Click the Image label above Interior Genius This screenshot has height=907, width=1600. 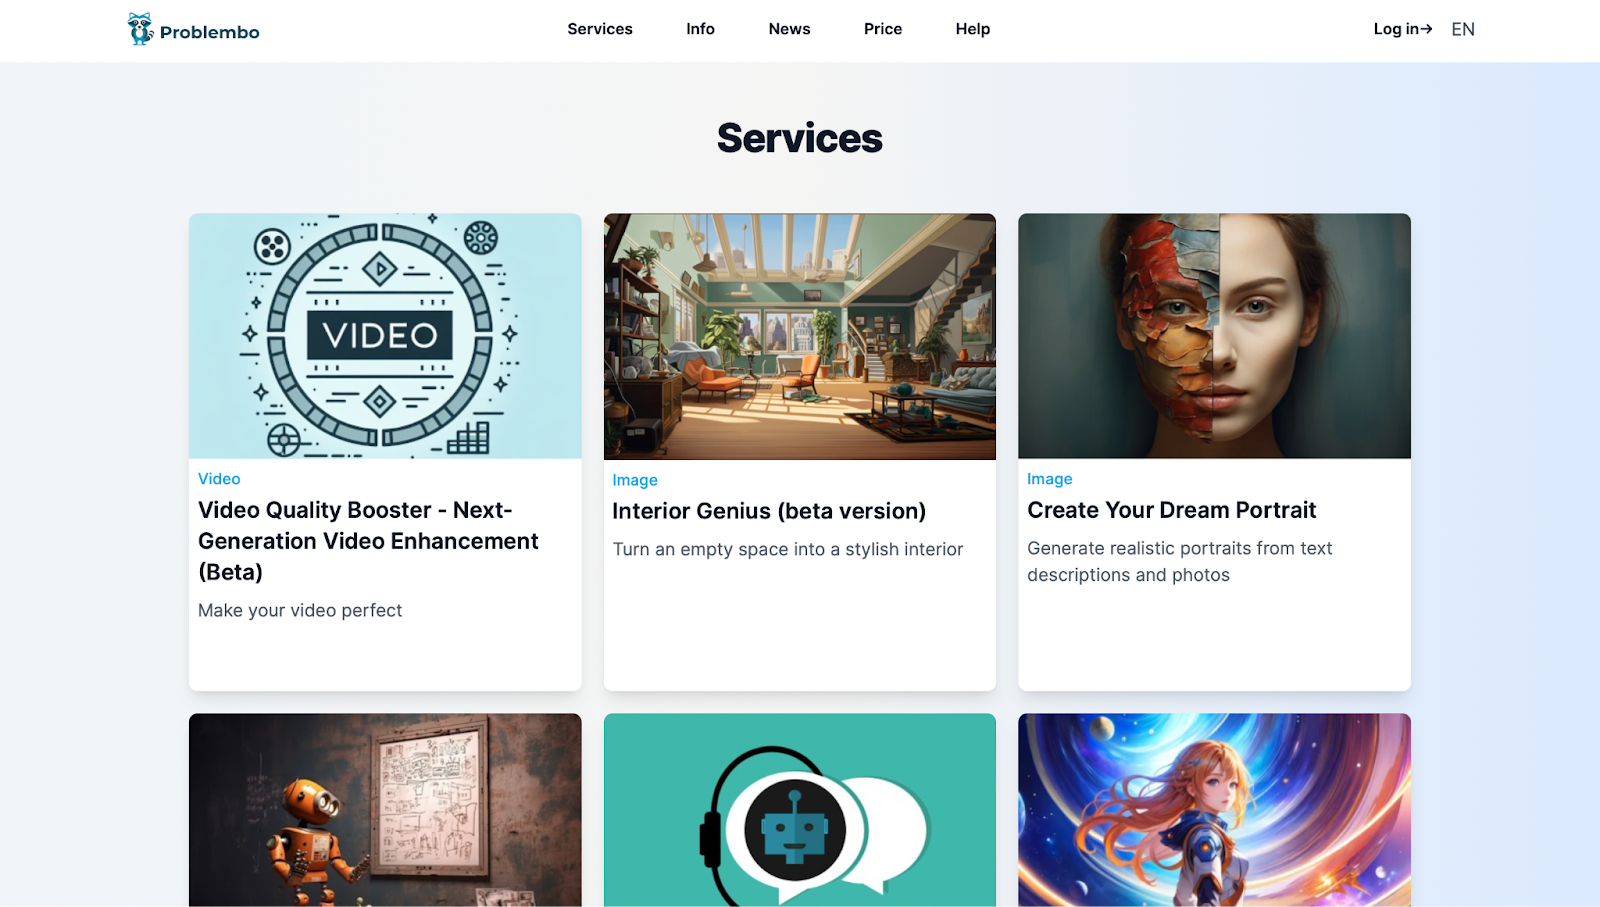point(635,480)
